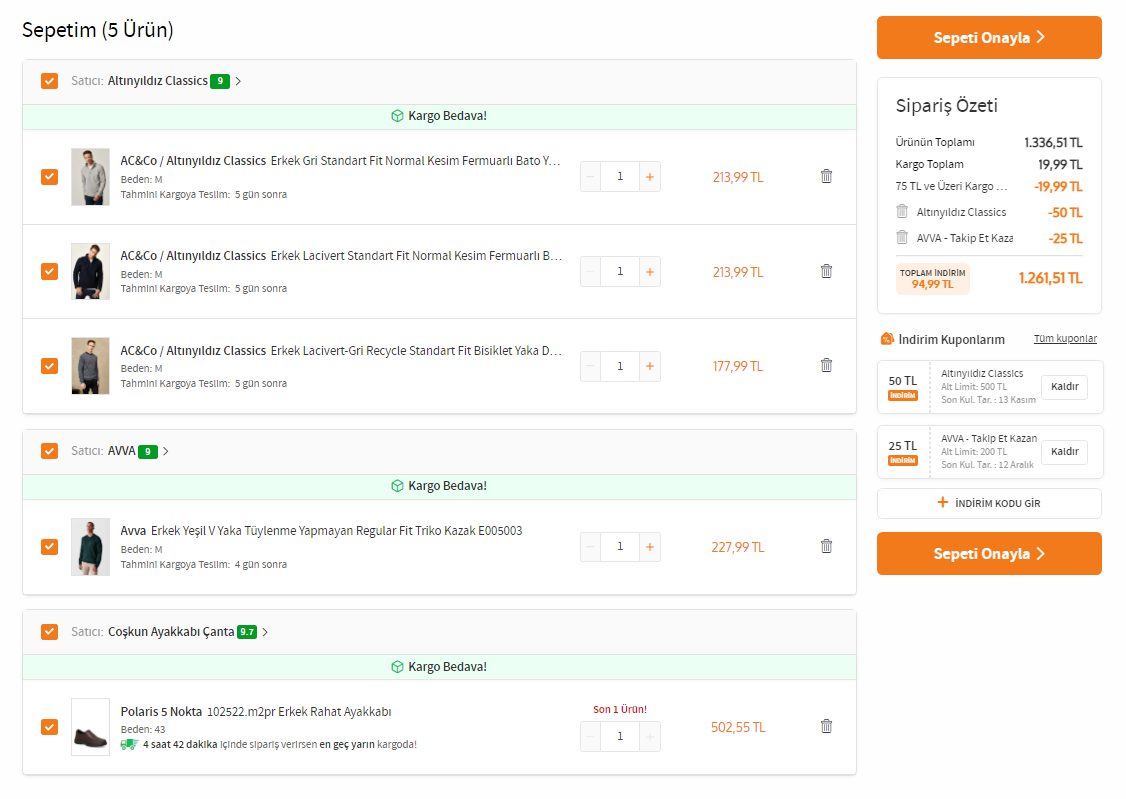
Task: Open Tüm kuponlar link
Action: [x=1065, y=339]
